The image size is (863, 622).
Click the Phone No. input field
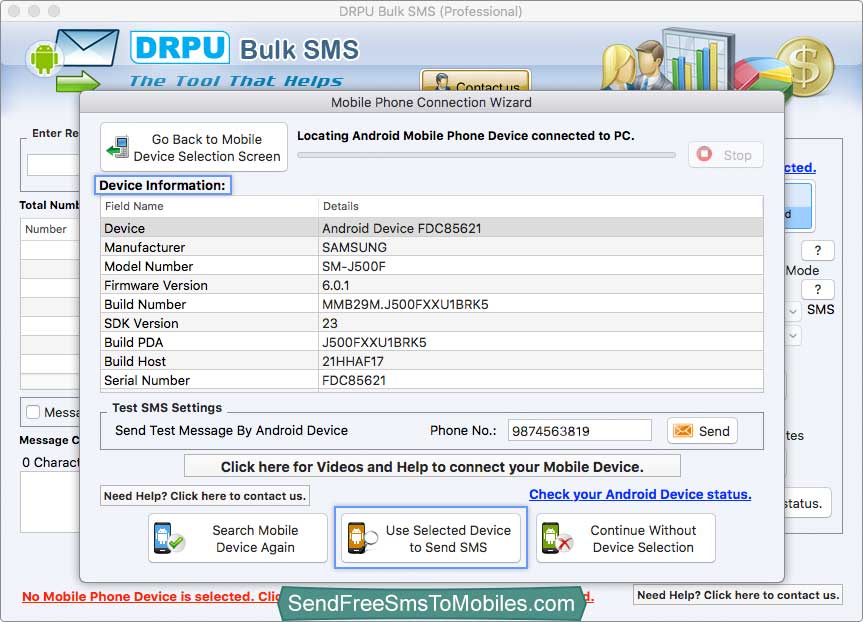point(580,430)
